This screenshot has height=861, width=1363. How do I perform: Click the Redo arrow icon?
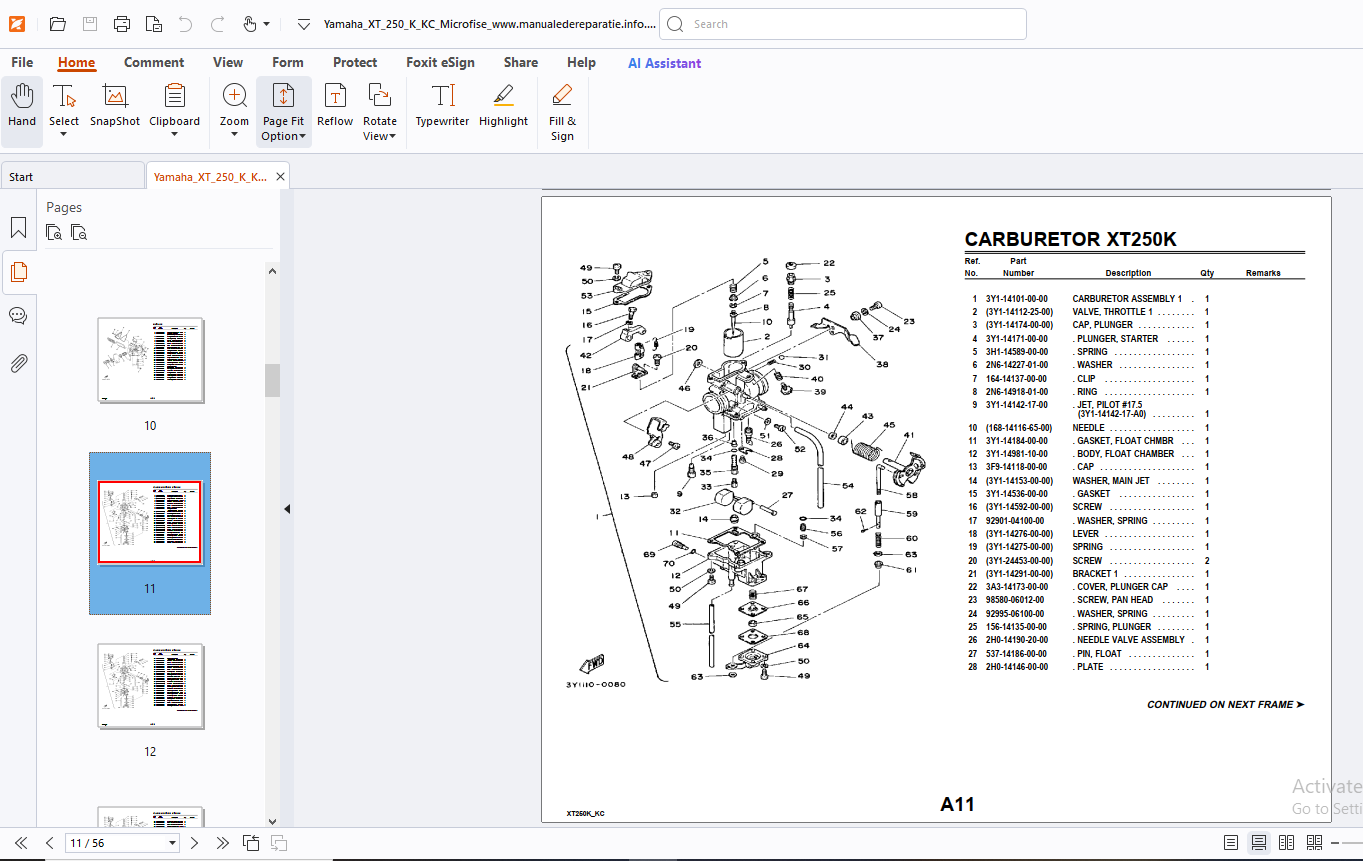(217, 24)
